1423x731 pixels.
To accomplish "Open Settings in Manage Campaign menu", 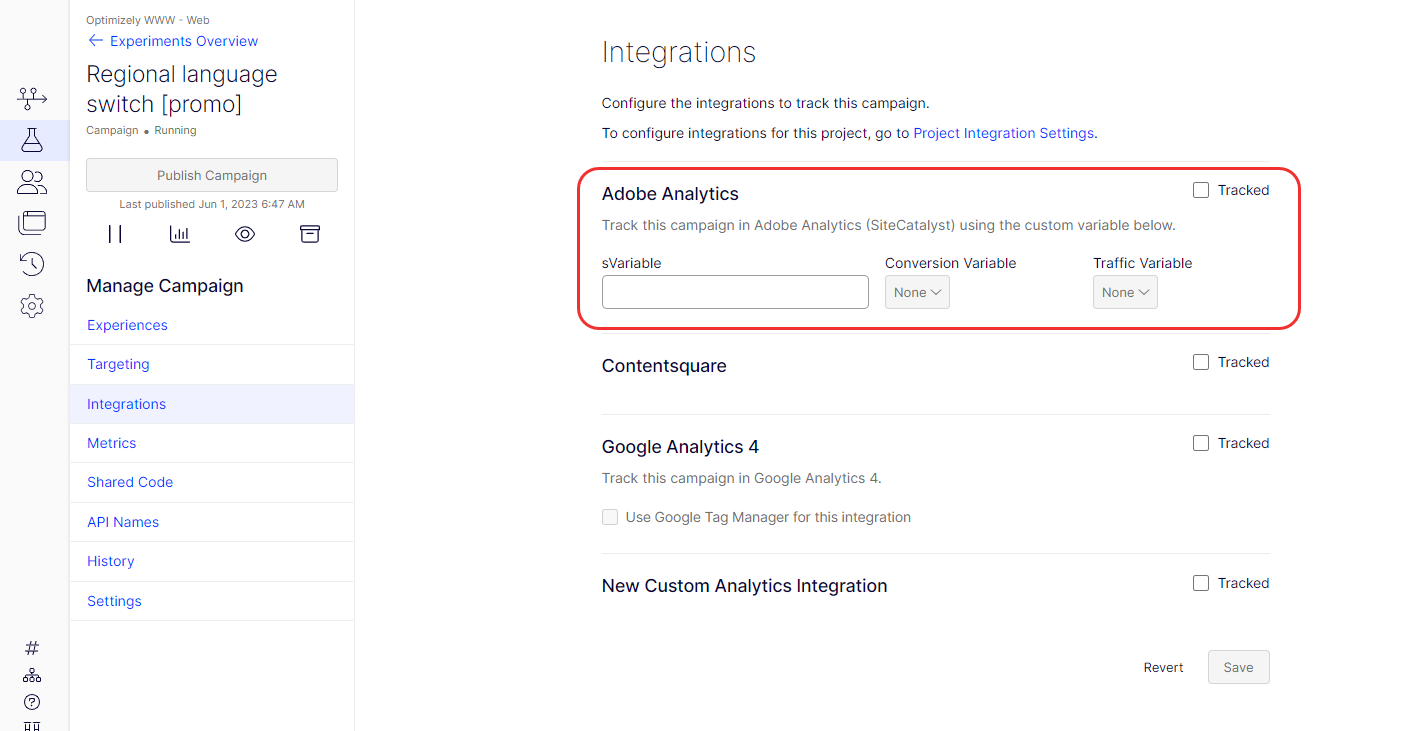I will tap(212, 601).
